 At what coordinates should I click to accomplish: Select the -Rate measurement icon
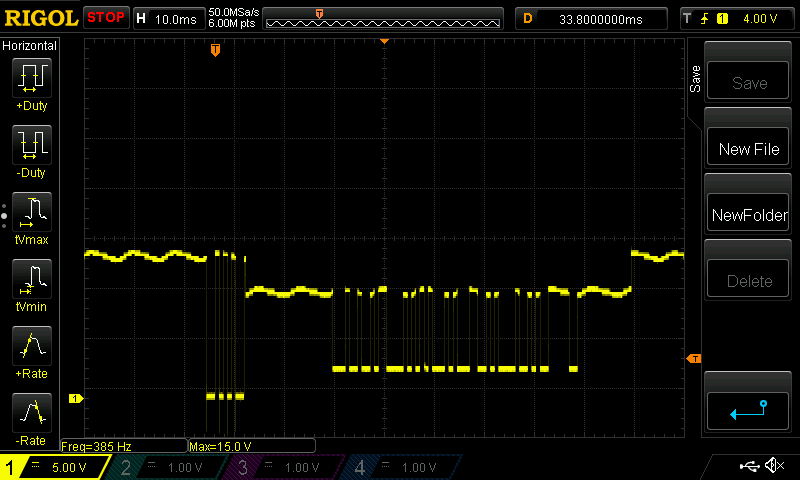pyautogui.click(x=32, y=412)
